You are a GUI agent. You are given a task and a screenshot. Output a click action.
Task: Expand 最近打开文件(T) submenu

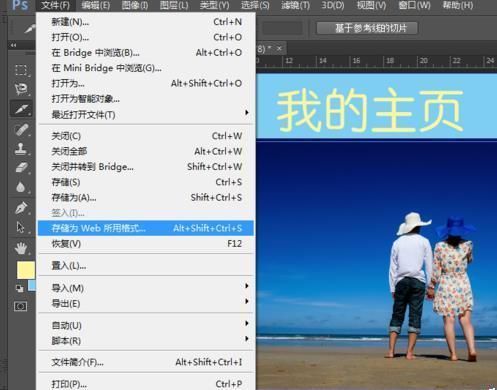point(146,114)
